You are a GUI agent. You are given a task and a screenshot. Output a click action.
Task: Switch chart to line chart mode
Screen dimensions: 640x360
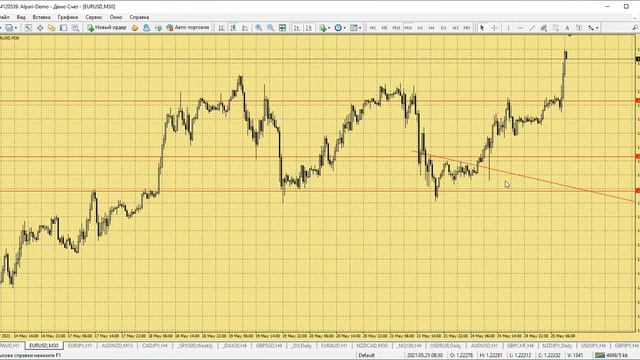245,27
